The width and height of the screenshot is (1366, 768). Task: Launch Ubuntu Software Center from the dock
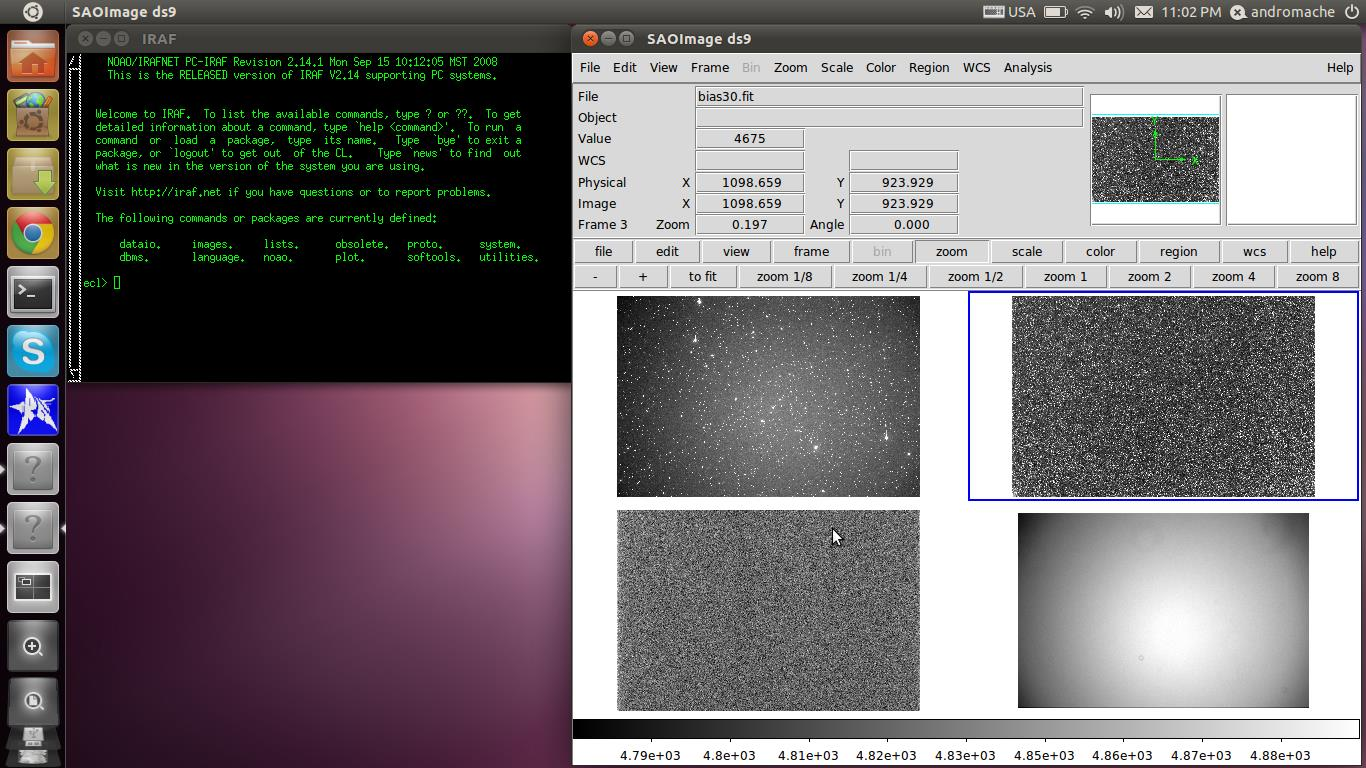(33, 115)
